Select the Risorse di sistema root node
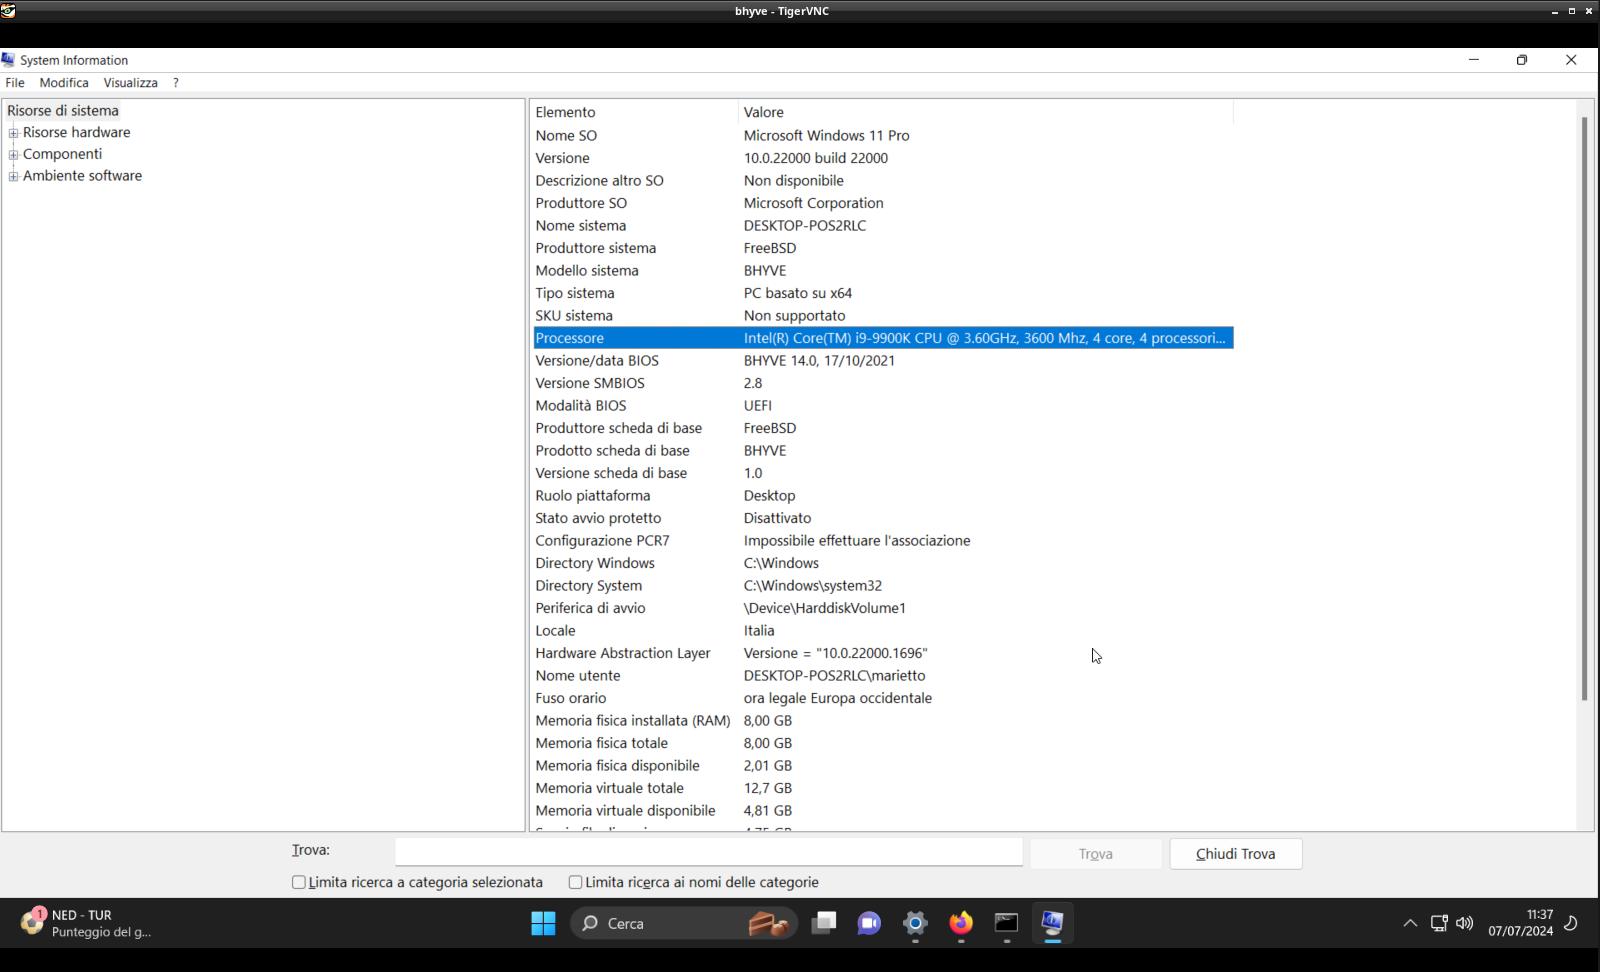The image size is (1600, 972). (63, 111)
